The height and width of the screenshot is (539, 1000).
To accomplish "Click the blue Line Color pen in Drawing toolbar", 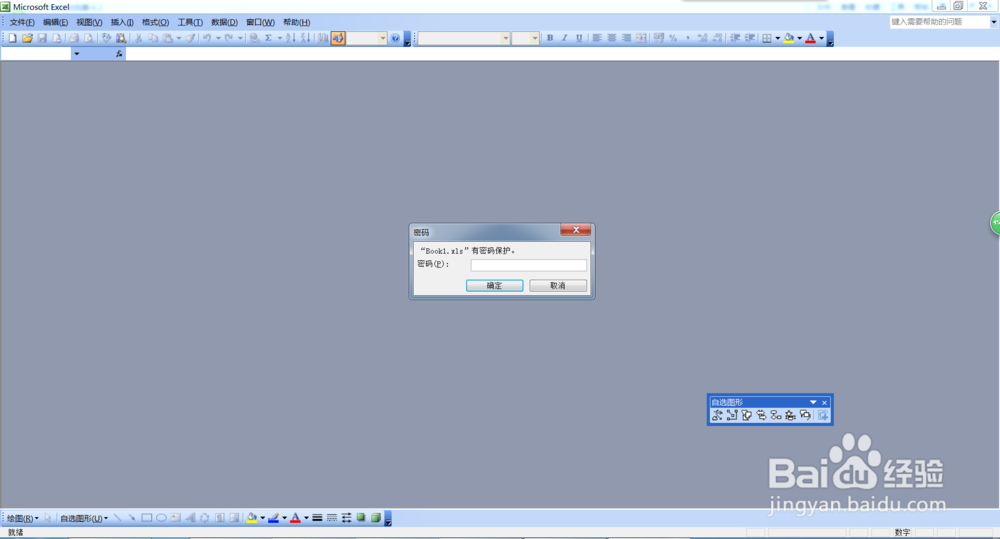I will tap(274, 518).
